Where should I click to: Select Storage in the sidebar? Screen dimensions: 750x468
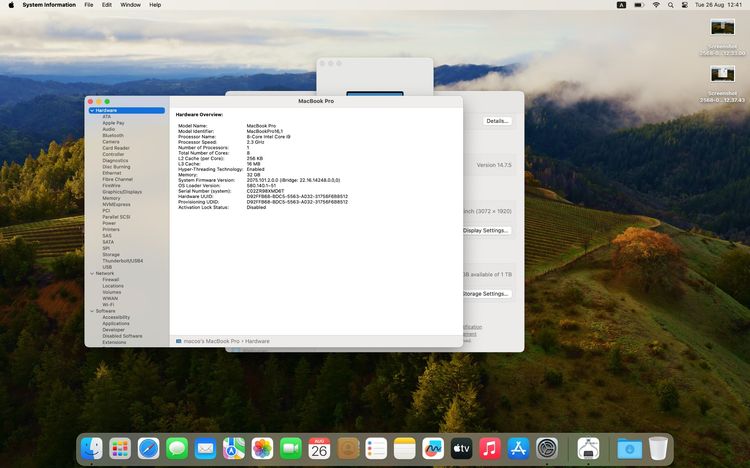[x=111, y=255]
